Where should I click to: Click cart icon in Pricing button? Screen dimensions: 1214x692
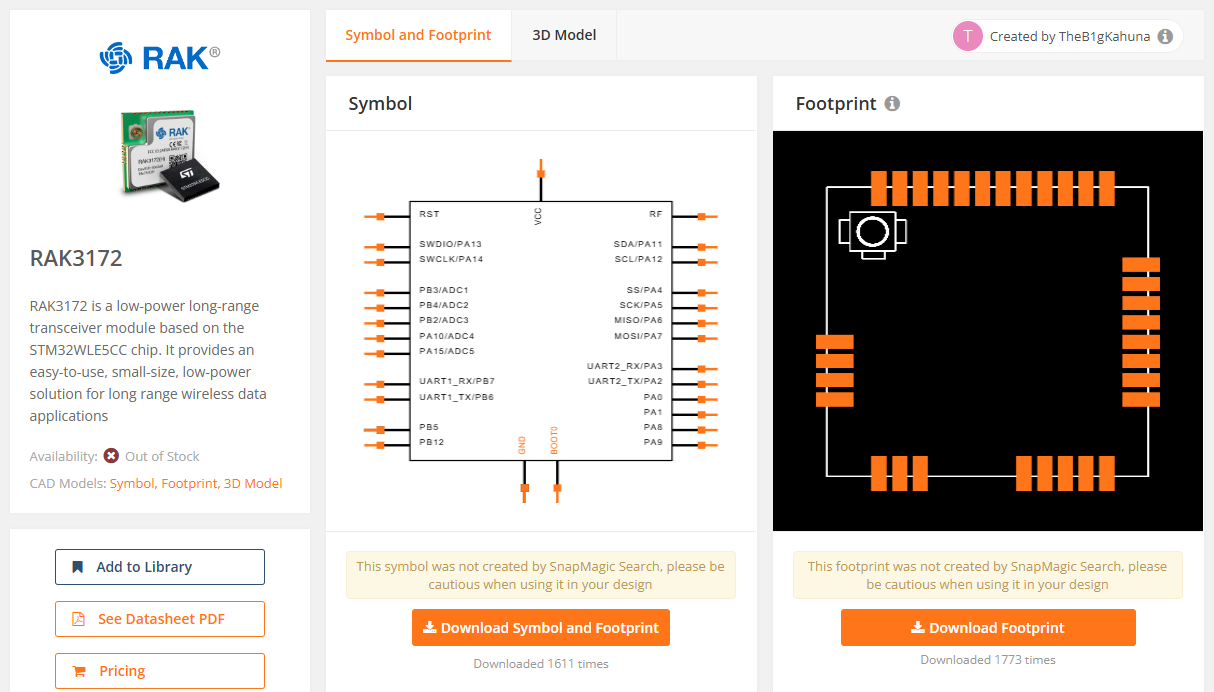(x=78, y=671)
